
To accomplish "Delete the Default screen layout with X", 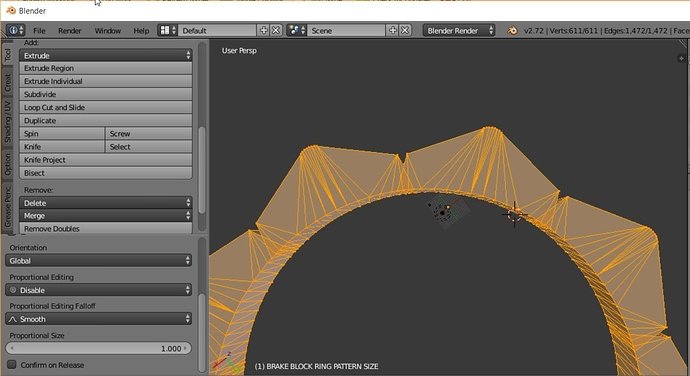I will (276, 30).
